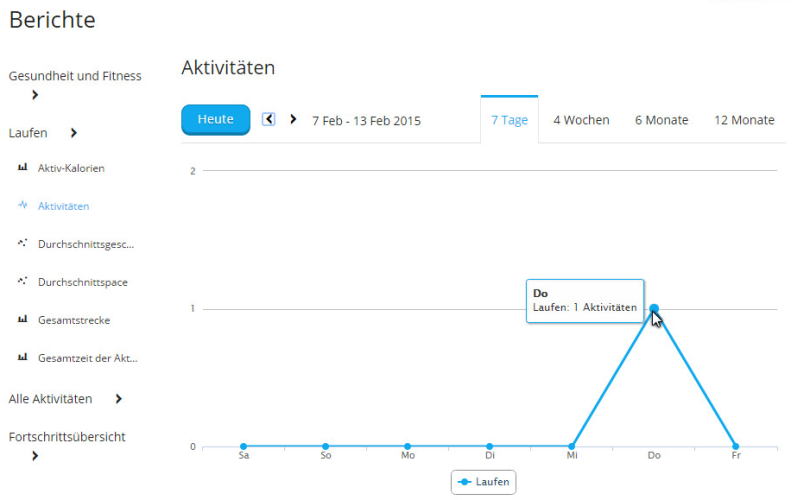The image size is (810, 500).
Task: Expand the Alle Aktivitäten section
Action: click(118, 399)
